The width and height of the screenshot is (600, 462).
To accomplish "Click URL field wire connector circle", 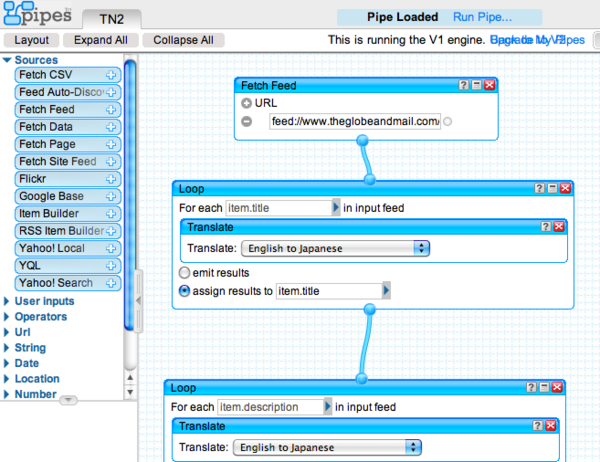I will tap(447, 122).
